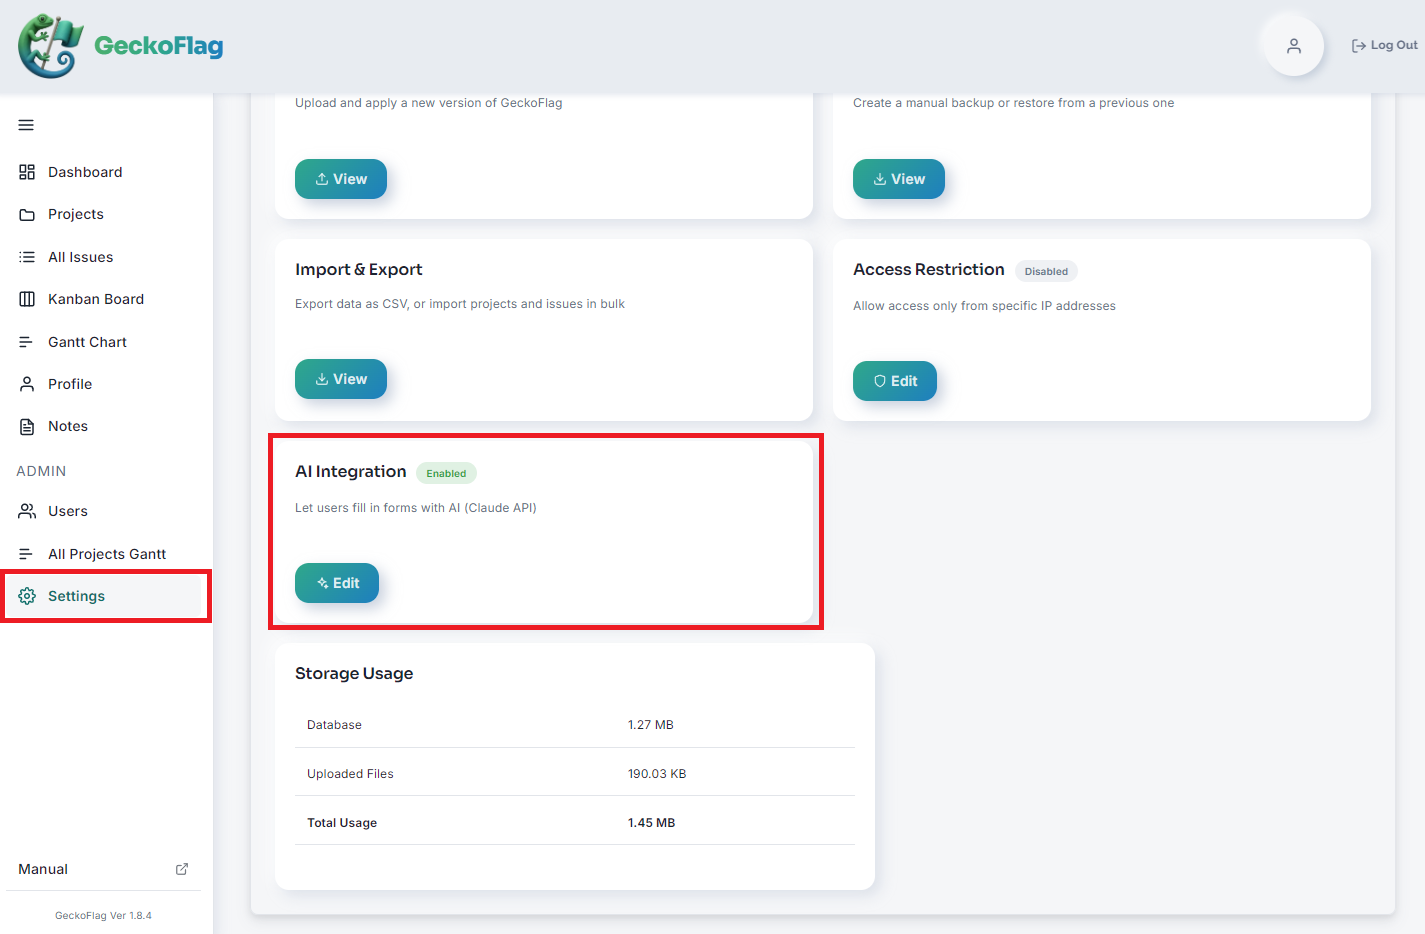
Task: Click View under the backup and restore card
Action: click(899, 179)
